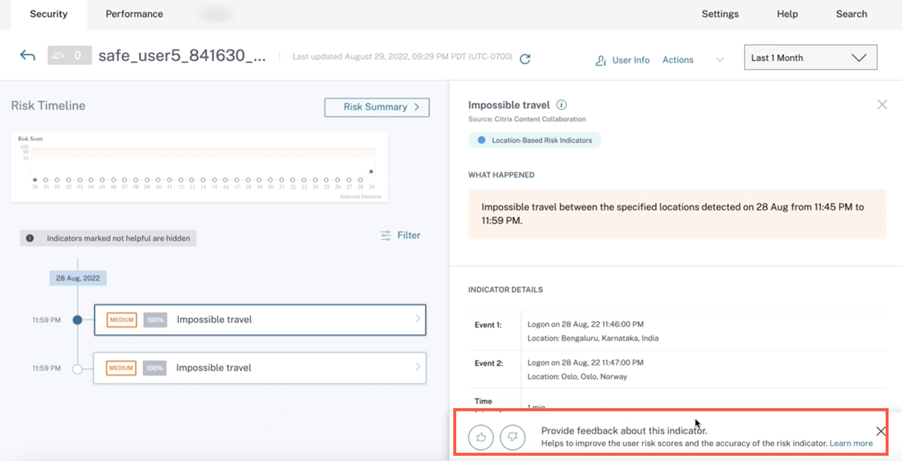Click the Location-Based Risk Indicators tag
Image resolution: width=902 pixels, height=461 pixels.
534,140
